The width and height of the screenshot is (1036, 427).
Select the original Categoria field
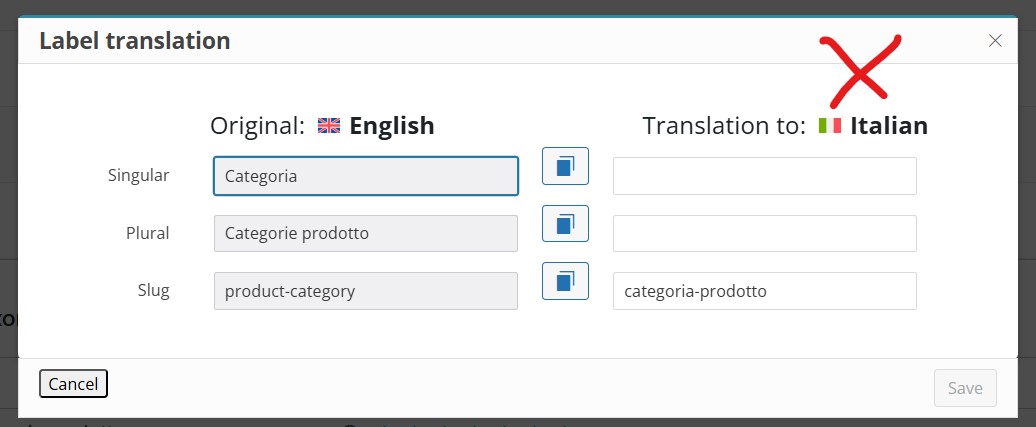(x=365, y=176)
